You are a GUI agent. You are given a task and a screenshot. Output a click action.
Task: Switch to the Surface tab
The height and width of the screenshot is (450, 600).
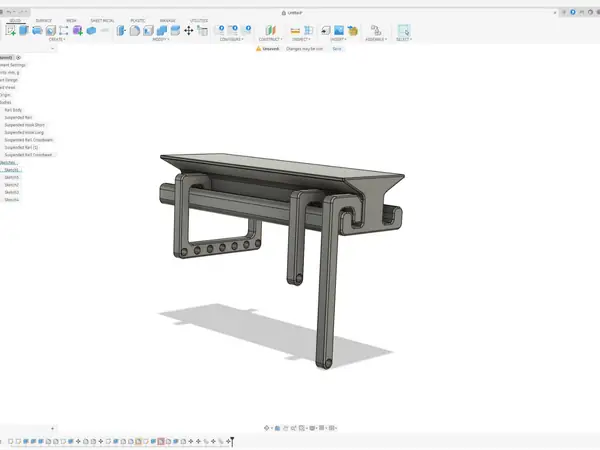(44, 21)
